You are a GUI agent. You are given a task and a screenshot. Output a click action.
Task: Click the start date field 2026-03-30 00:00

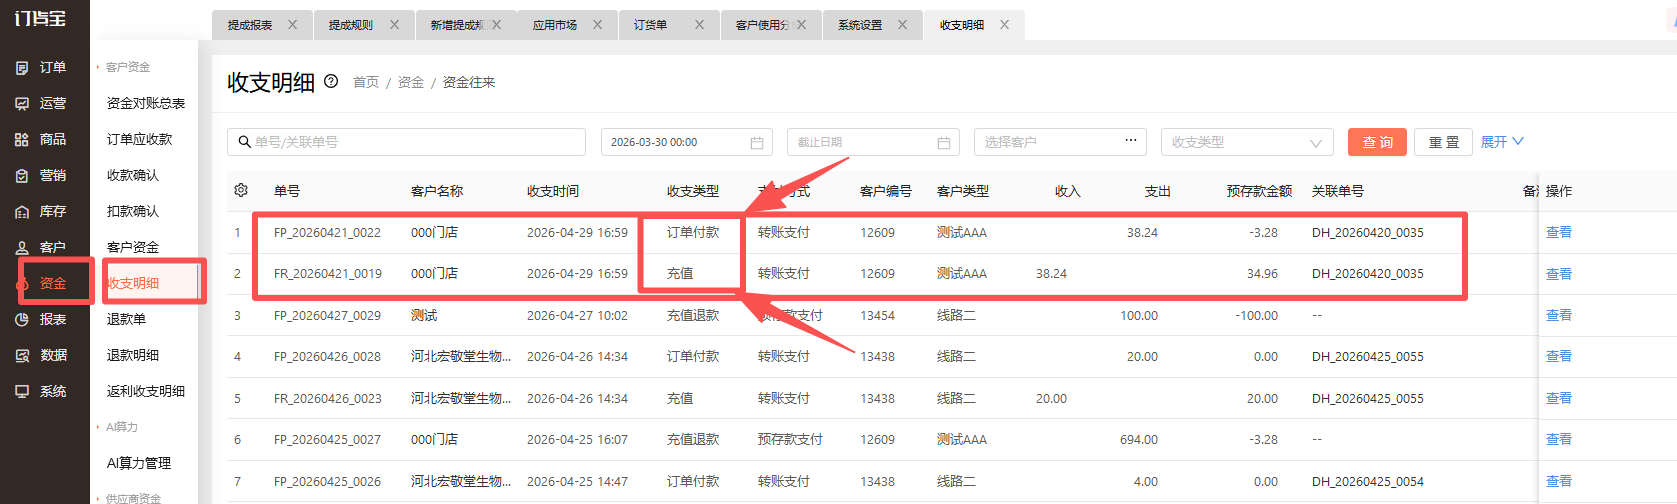click(686, 142)
